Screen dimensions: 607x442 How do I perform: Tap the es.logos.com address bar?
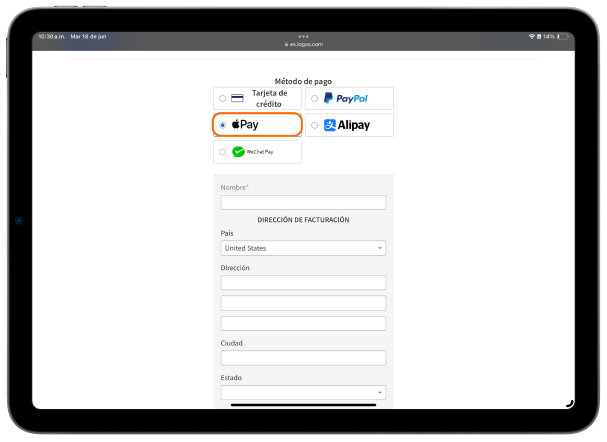pyautogui.click(x=304, y=44)
